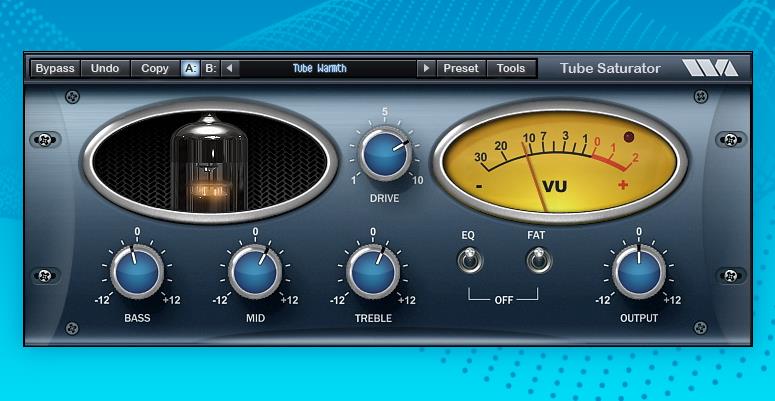Copy the A settings to B
775x401 pixels.
click(155, 68)
